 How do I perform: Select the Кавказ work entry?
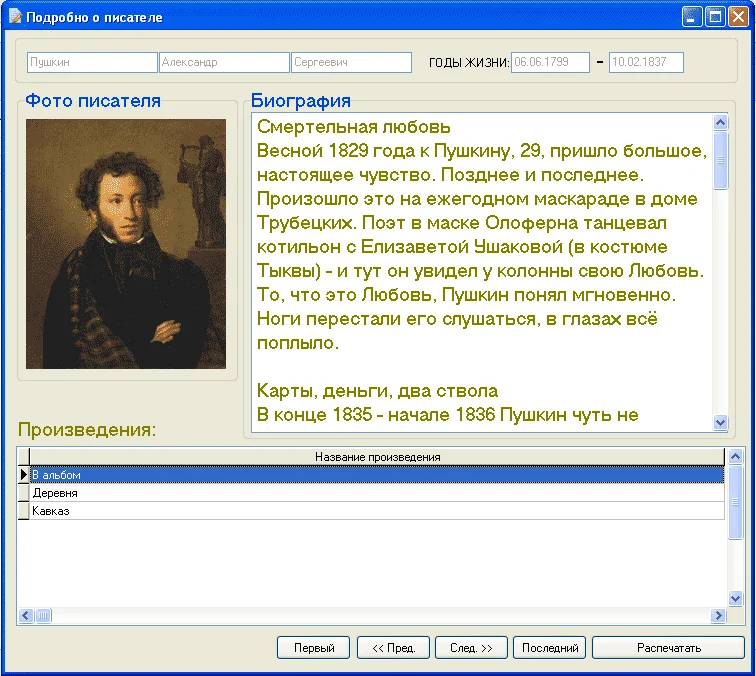click(376, 511)
